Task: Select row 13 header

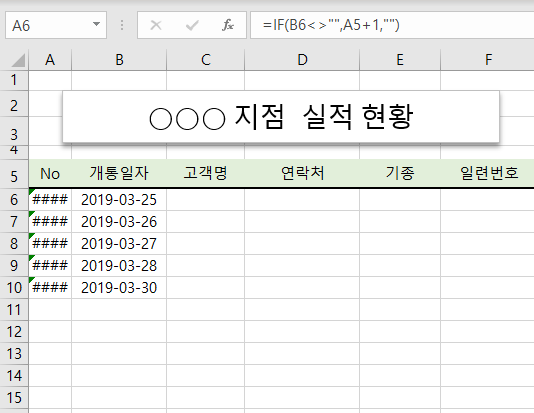Action: (14, 354)
